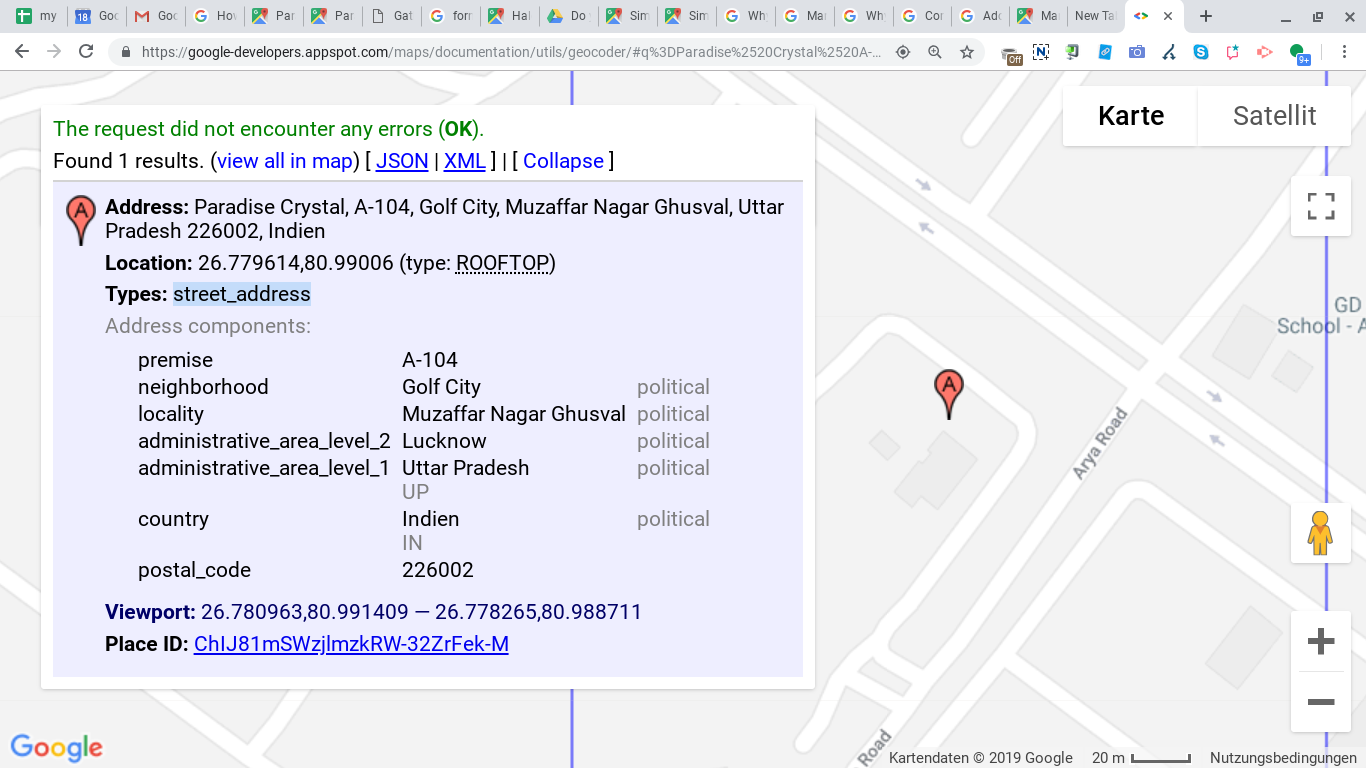The width and height of the screenshot is (1366, 768).
Task: Toggle the ad-blocker Off extension
Action: coord(1012,53)
